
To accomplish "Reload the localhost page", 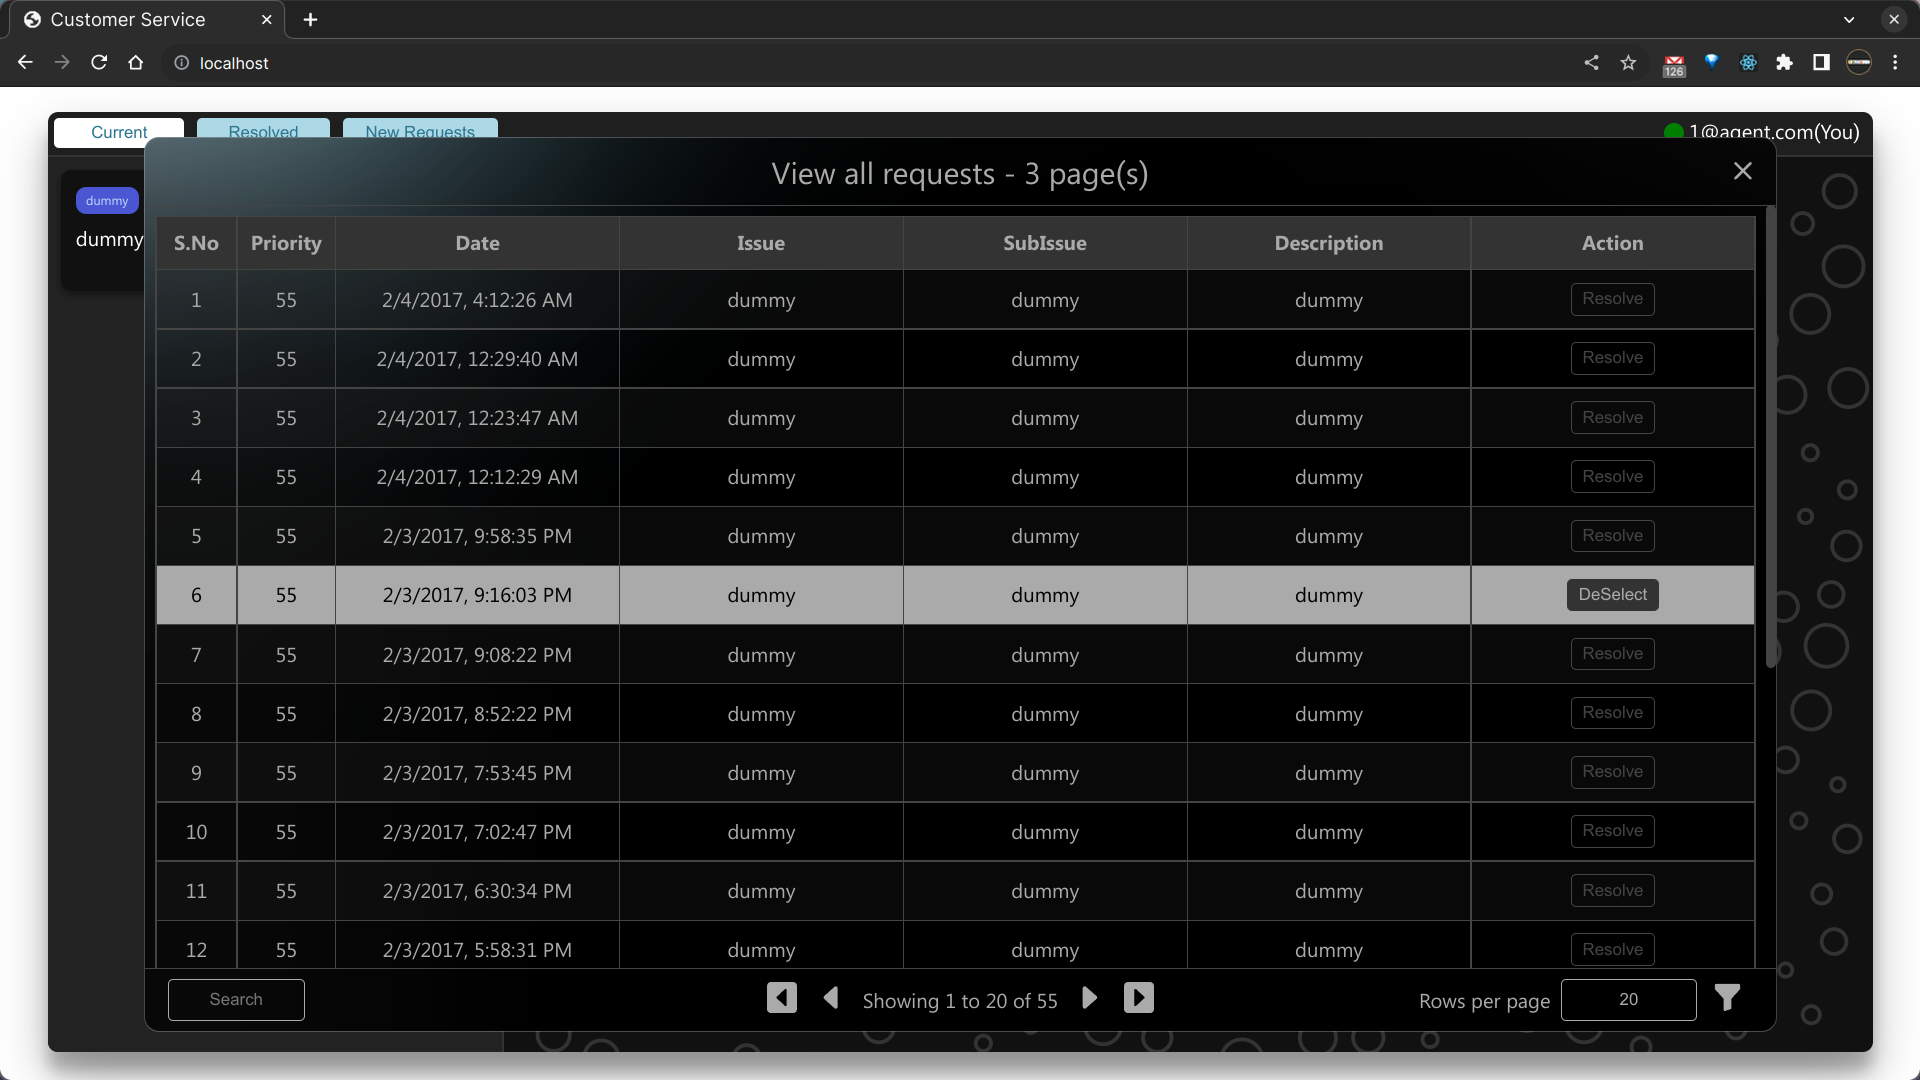I will tap(99, 63).
